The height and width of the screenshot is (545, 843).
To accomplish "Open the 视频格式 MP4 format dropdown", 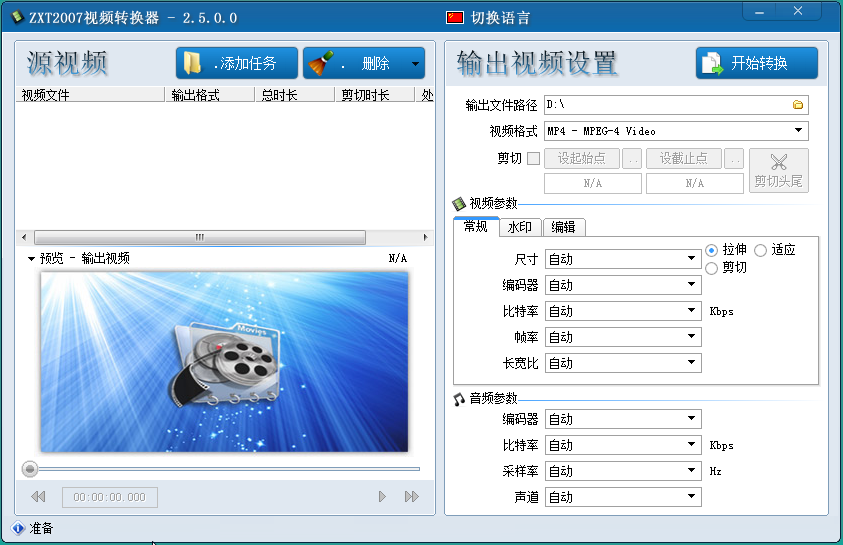I will pyautogui.click(x=676, y=131).
